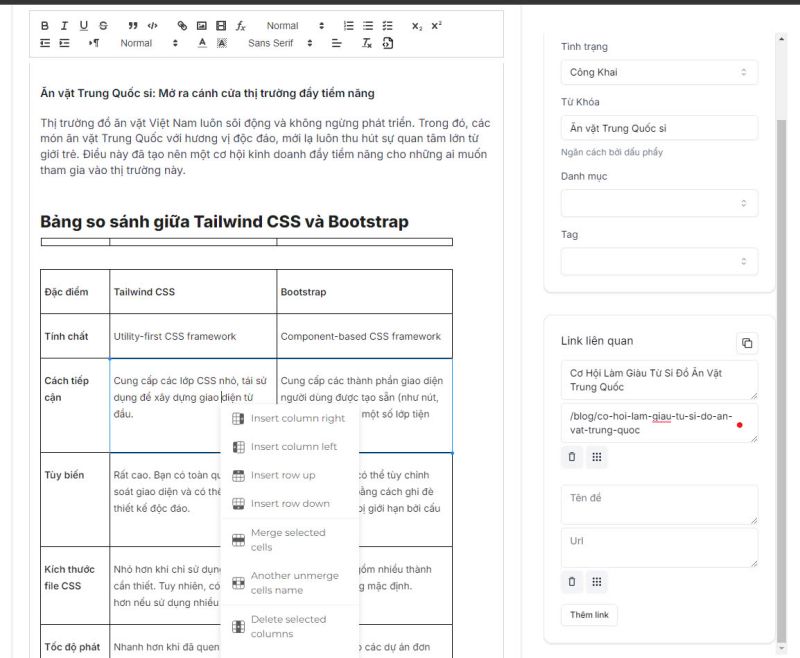The image size is (800, 658).
Task: Insert a formula with the fx icon
Action: point(241,26)
